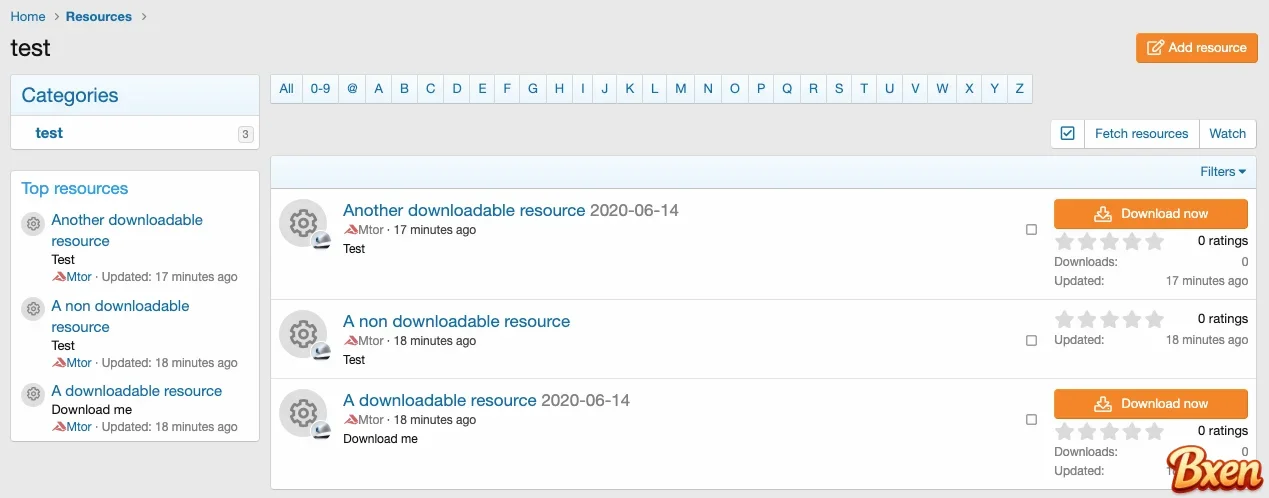Click rating stars of 'Another downloadable resource'

click(x=1110, y=241)
